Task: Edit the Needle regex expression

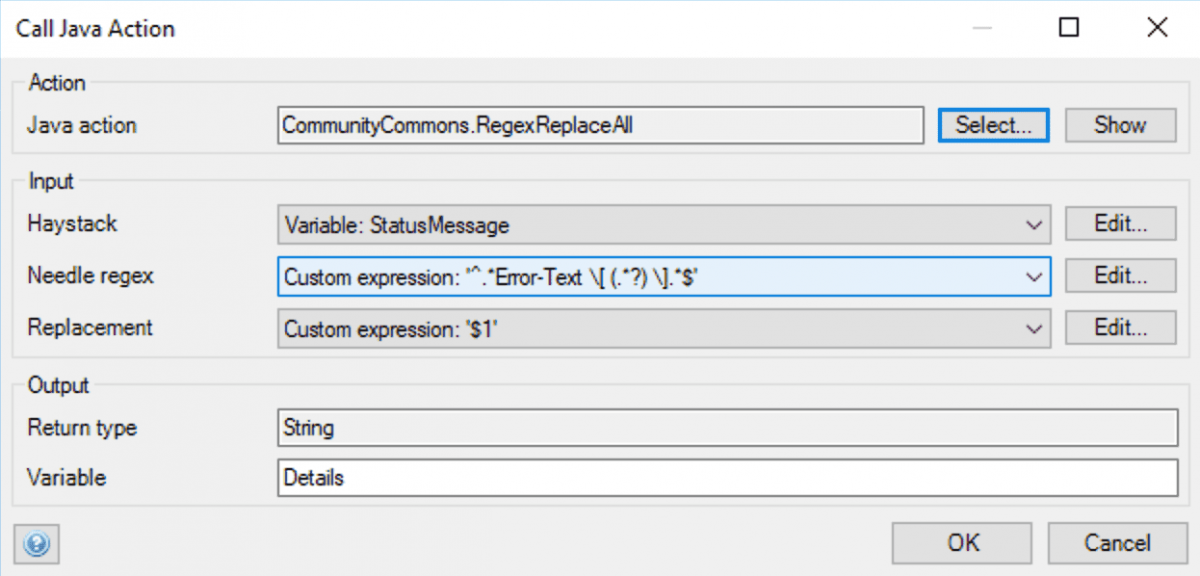Action: tap(1120, 276)
